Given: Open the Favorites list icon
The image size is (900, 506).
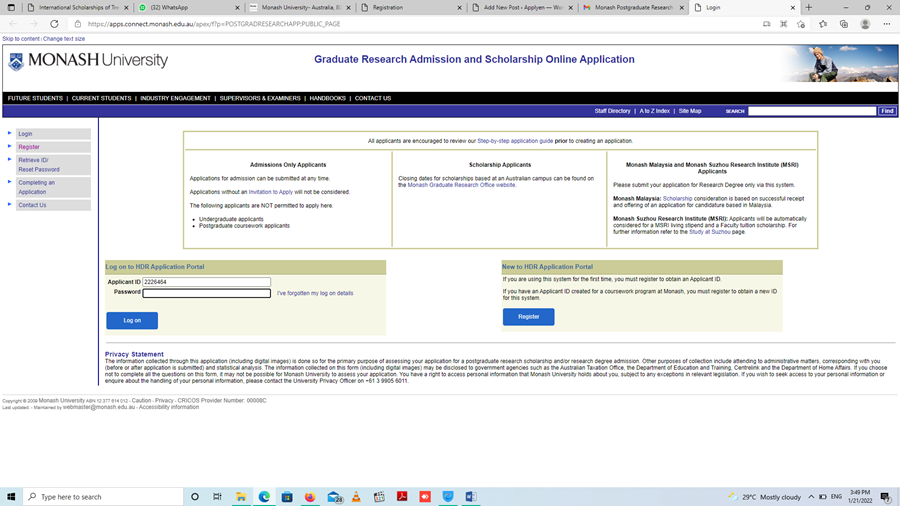Looking at the screenshot, I should [823, 24].
